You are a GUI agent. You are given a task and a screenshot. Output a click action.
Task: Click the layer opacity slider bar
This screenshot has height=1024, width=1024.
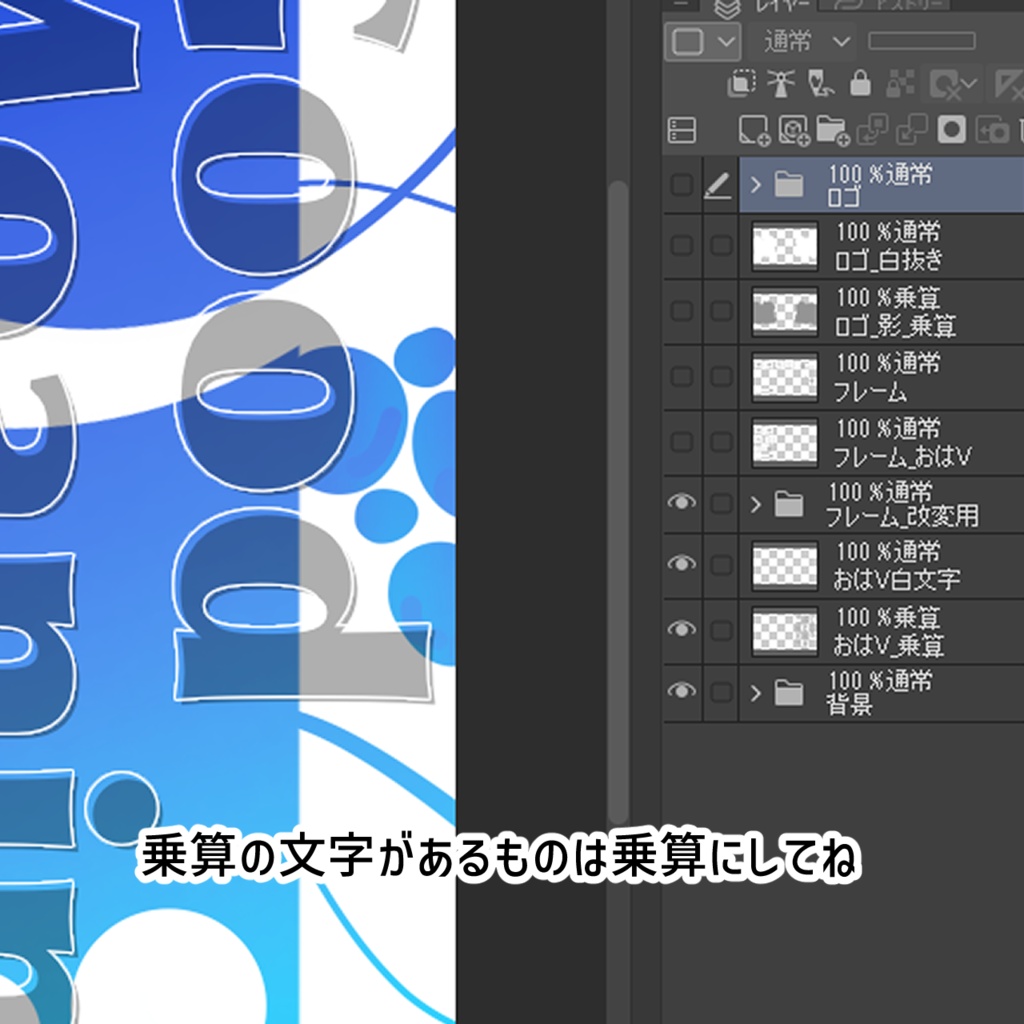(x=920, y=40)
